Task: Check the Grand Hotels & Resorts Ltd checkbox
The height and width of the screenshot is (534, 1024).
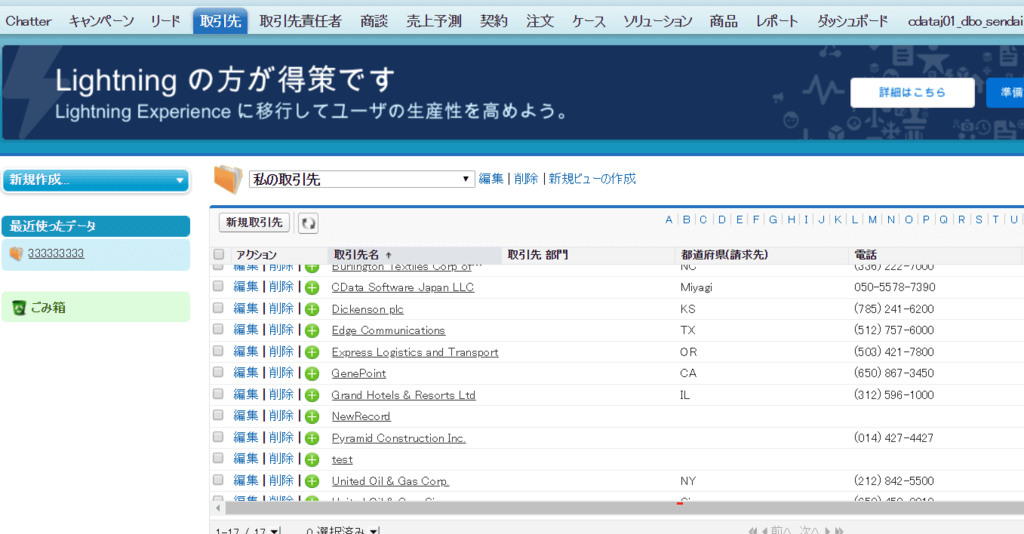Action: click(218, 394)
